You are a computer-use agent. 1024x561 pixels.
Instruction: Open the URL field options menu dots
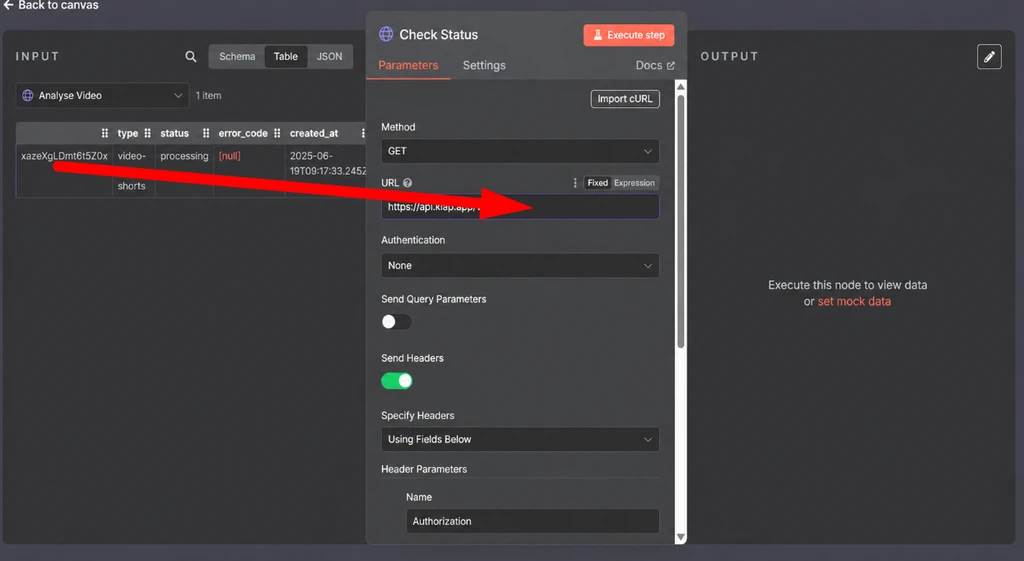[575, 183]
